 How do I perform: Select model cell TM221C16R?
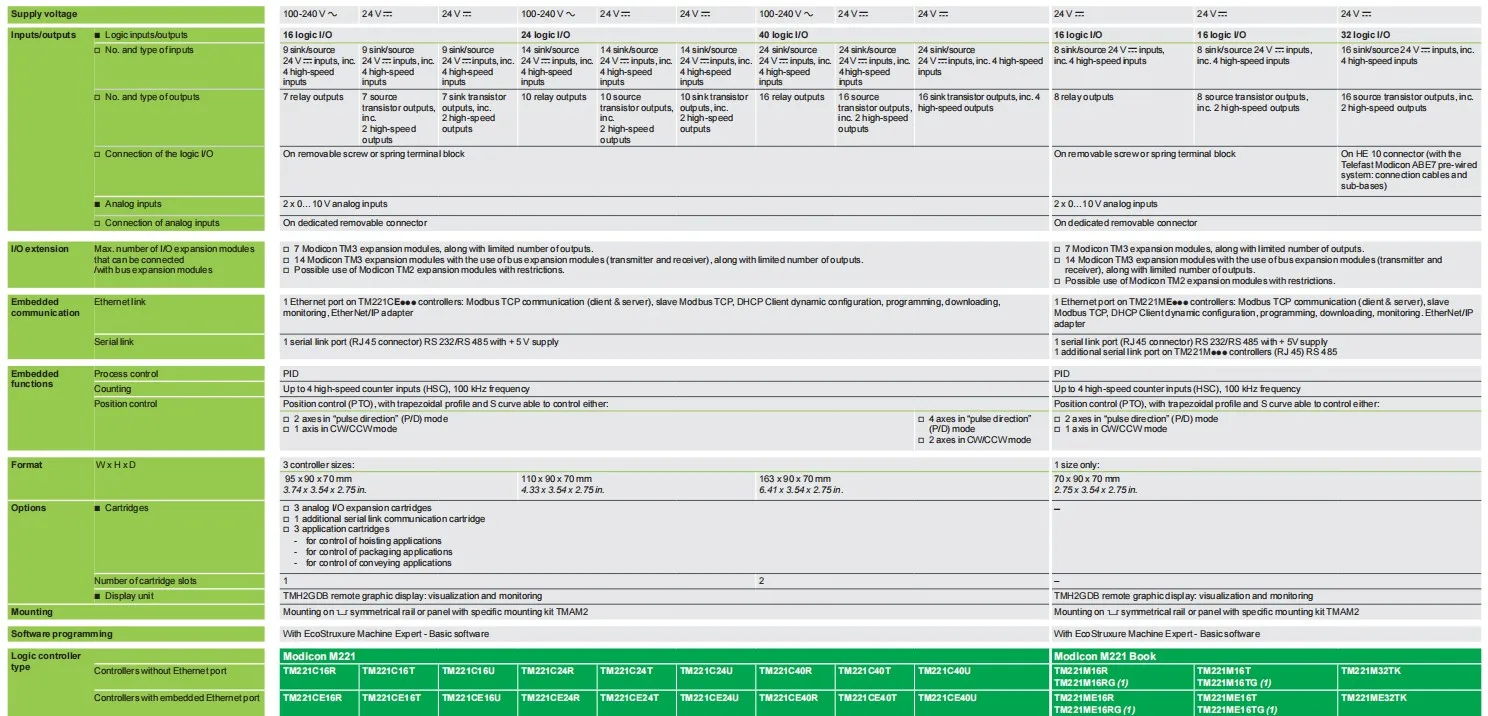pyautogui.click(x=308, y=671)
